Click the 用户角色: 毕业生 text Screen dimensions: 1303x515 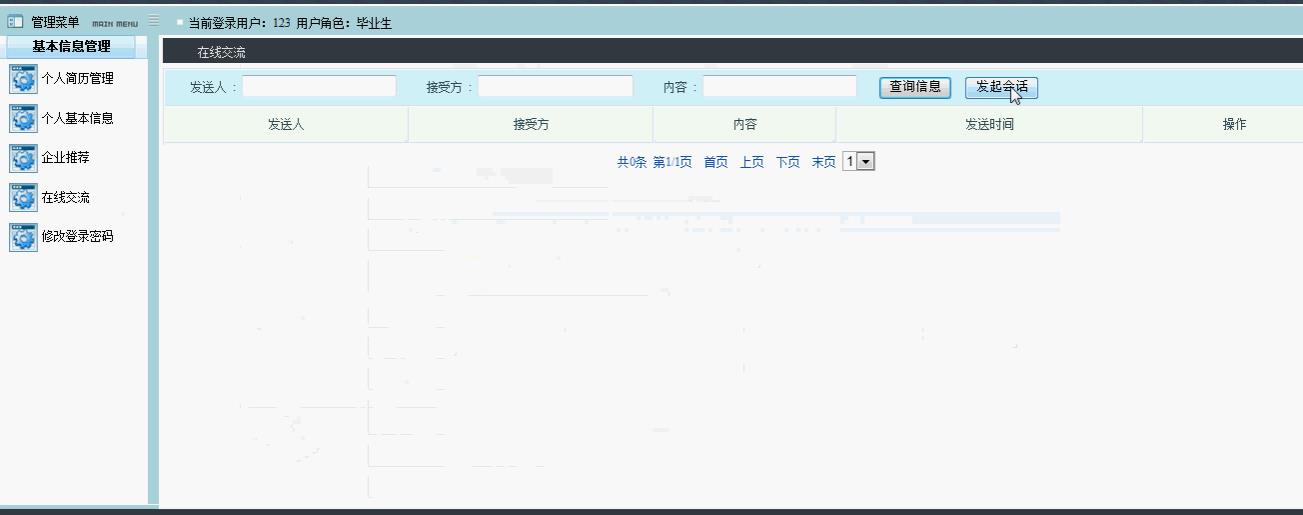[x=344, y=23]
